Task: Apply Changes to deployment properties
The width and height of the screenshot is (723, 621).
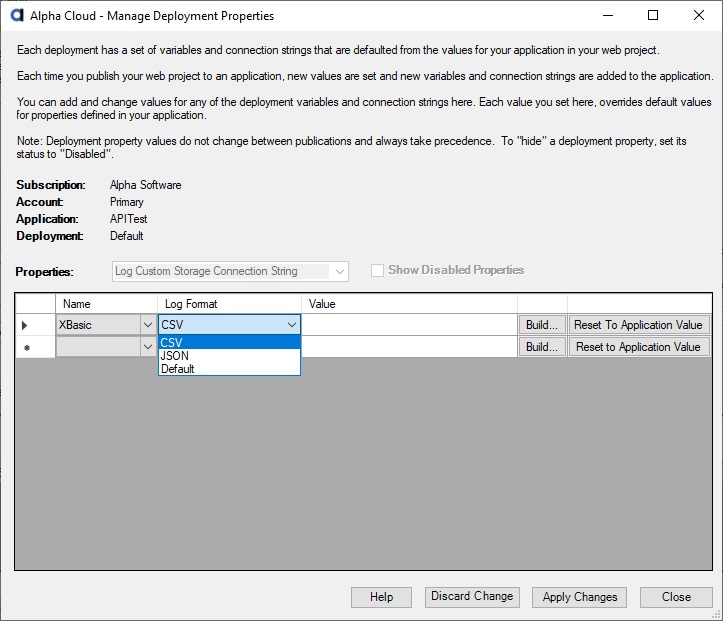Action: click(x=580, y=597)
